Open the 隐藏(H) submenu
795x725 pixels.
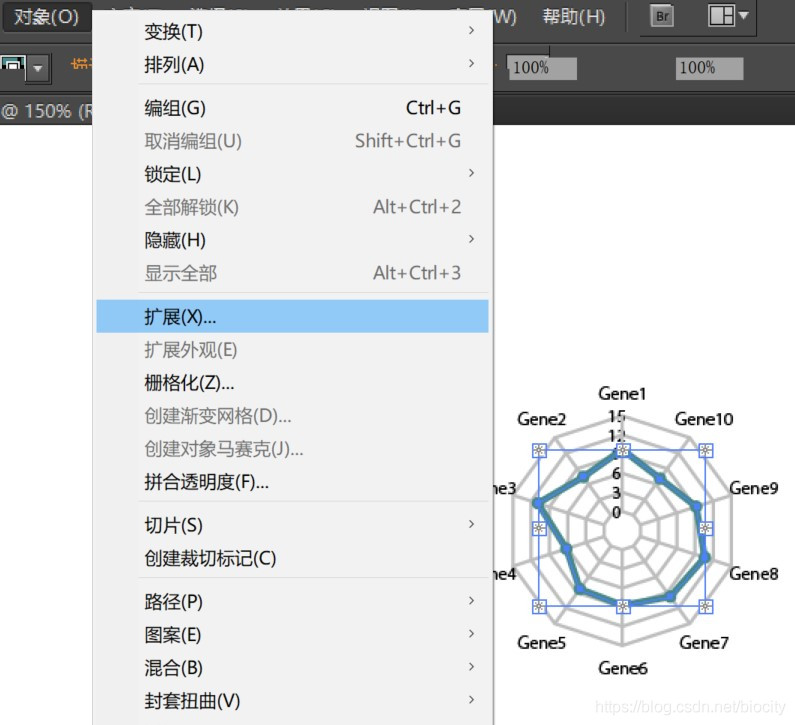coord(293,240)
